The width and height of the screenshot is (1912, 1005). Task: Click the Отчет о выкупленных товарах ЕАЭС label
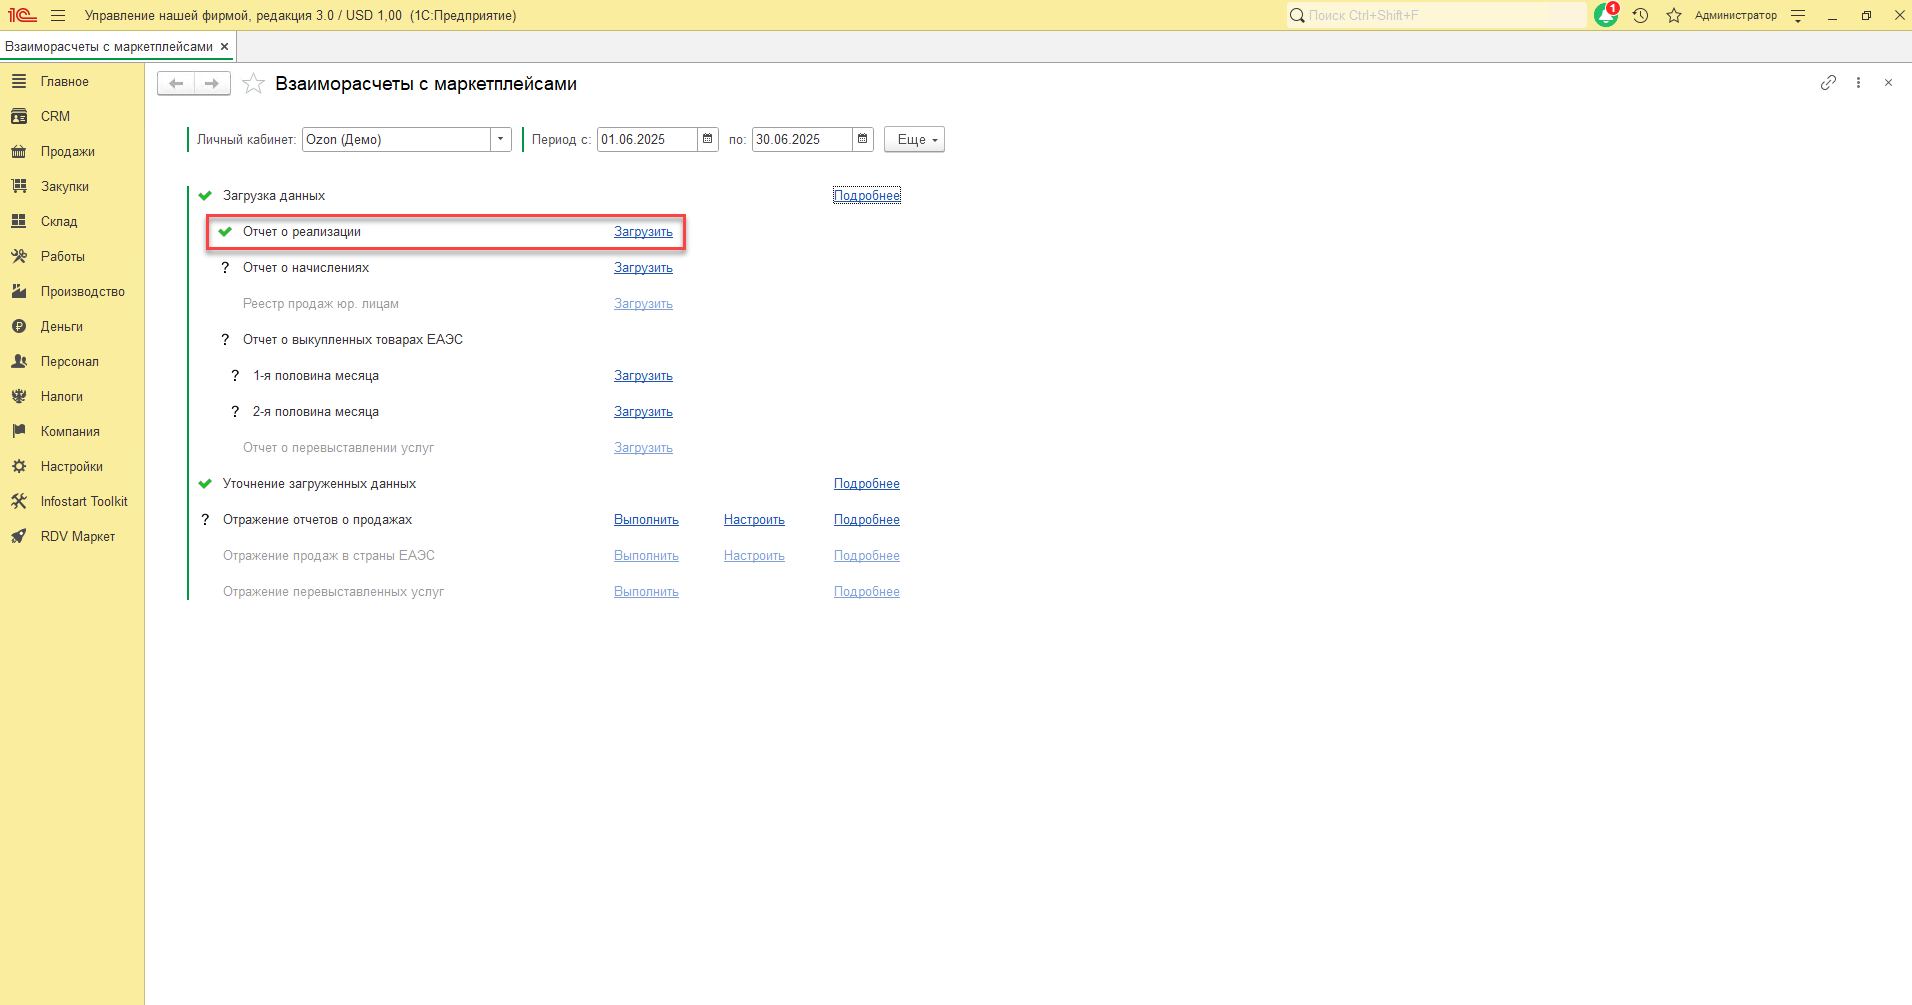coord(353,340)
